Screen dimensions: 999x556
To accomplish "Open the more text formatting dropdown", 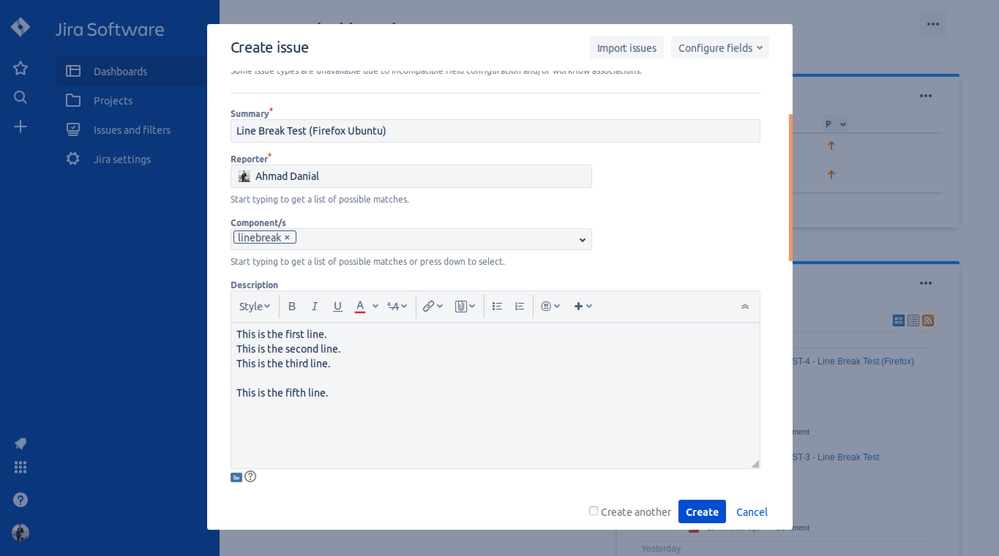I will click(x=397, y=306).
